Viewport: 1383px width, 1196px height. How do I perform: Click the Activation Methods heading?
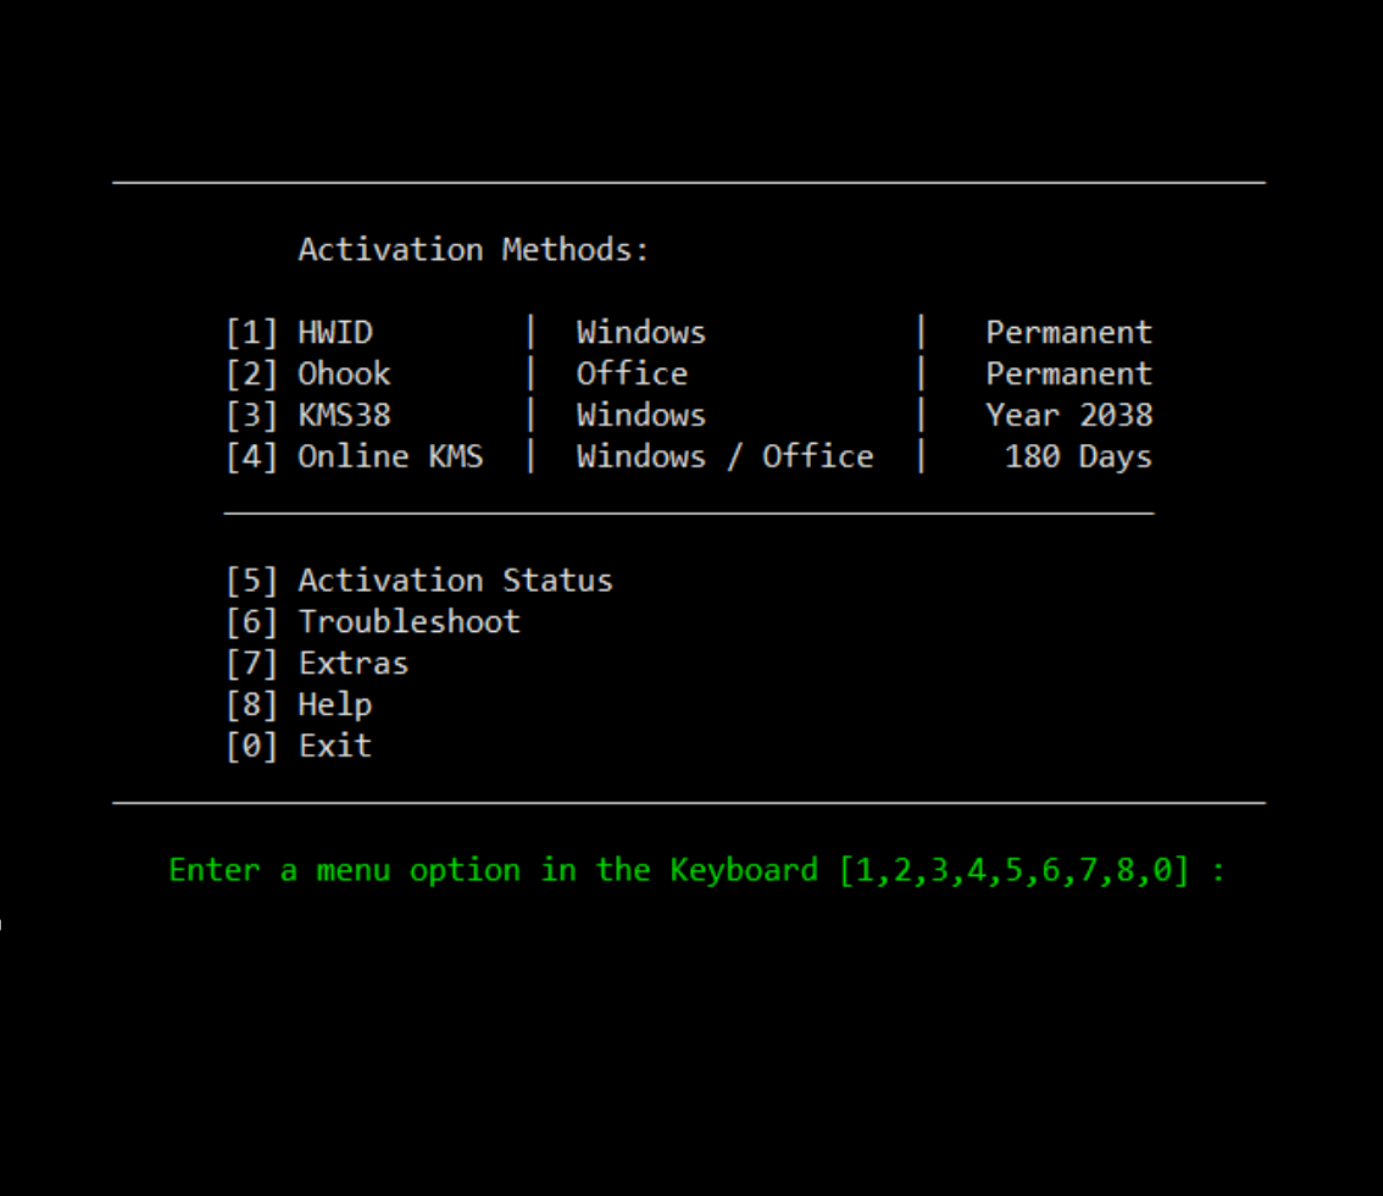click(473, 250)
